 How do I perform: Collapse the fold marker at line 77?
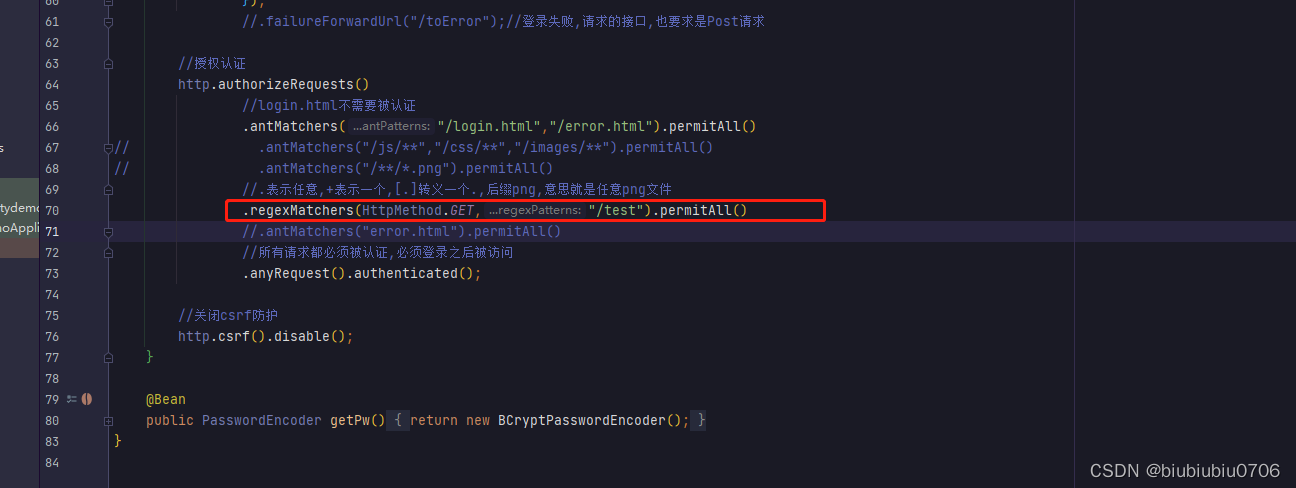click(x=109, y=357)
